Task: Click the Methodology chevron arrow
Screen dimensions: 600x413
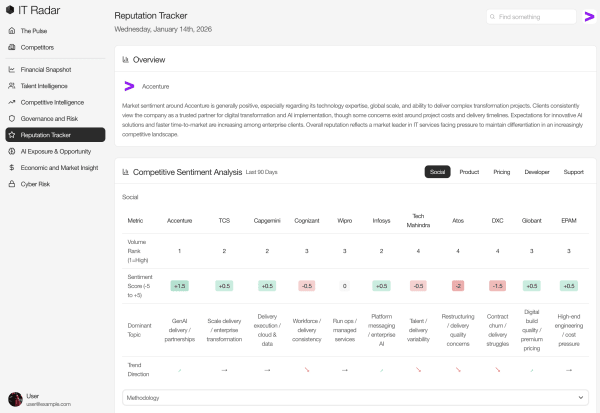Action: [581, 398]
